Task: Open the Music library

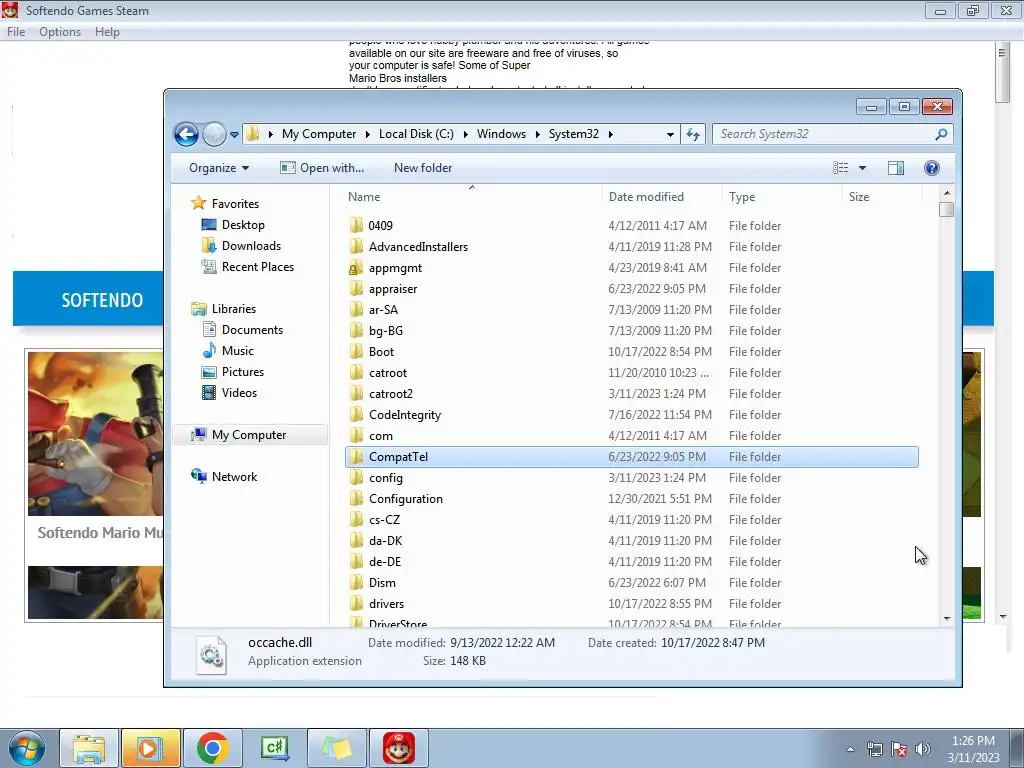Action: pos(228,351)
